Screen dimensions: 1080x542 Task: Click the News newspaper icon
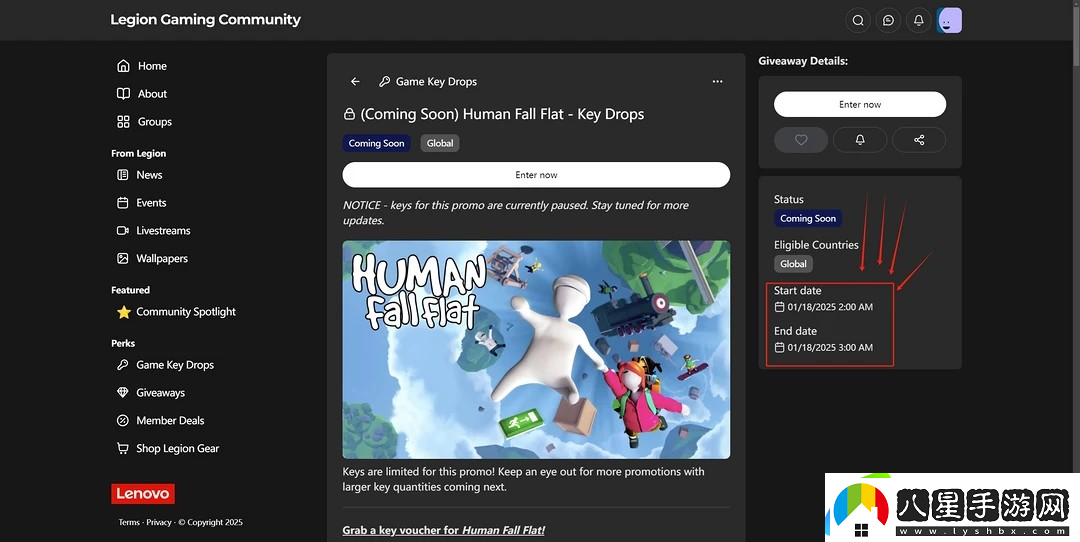point(123,175)
